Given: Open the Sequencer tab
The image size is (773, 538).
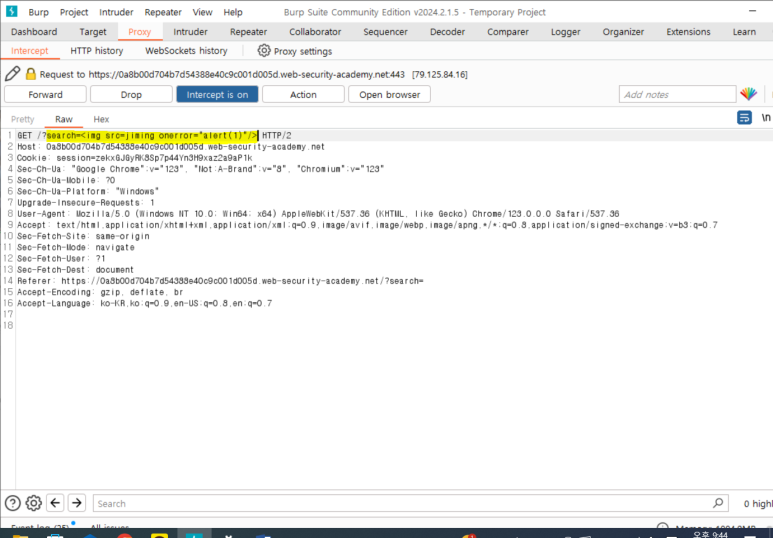Looking at the screenshot, I should click(x=386, y=32).
